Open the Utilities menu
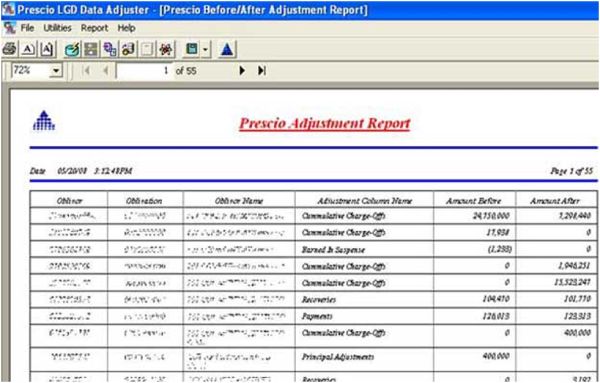The height and width of the screenshot is (383, 600). [57, 28]
